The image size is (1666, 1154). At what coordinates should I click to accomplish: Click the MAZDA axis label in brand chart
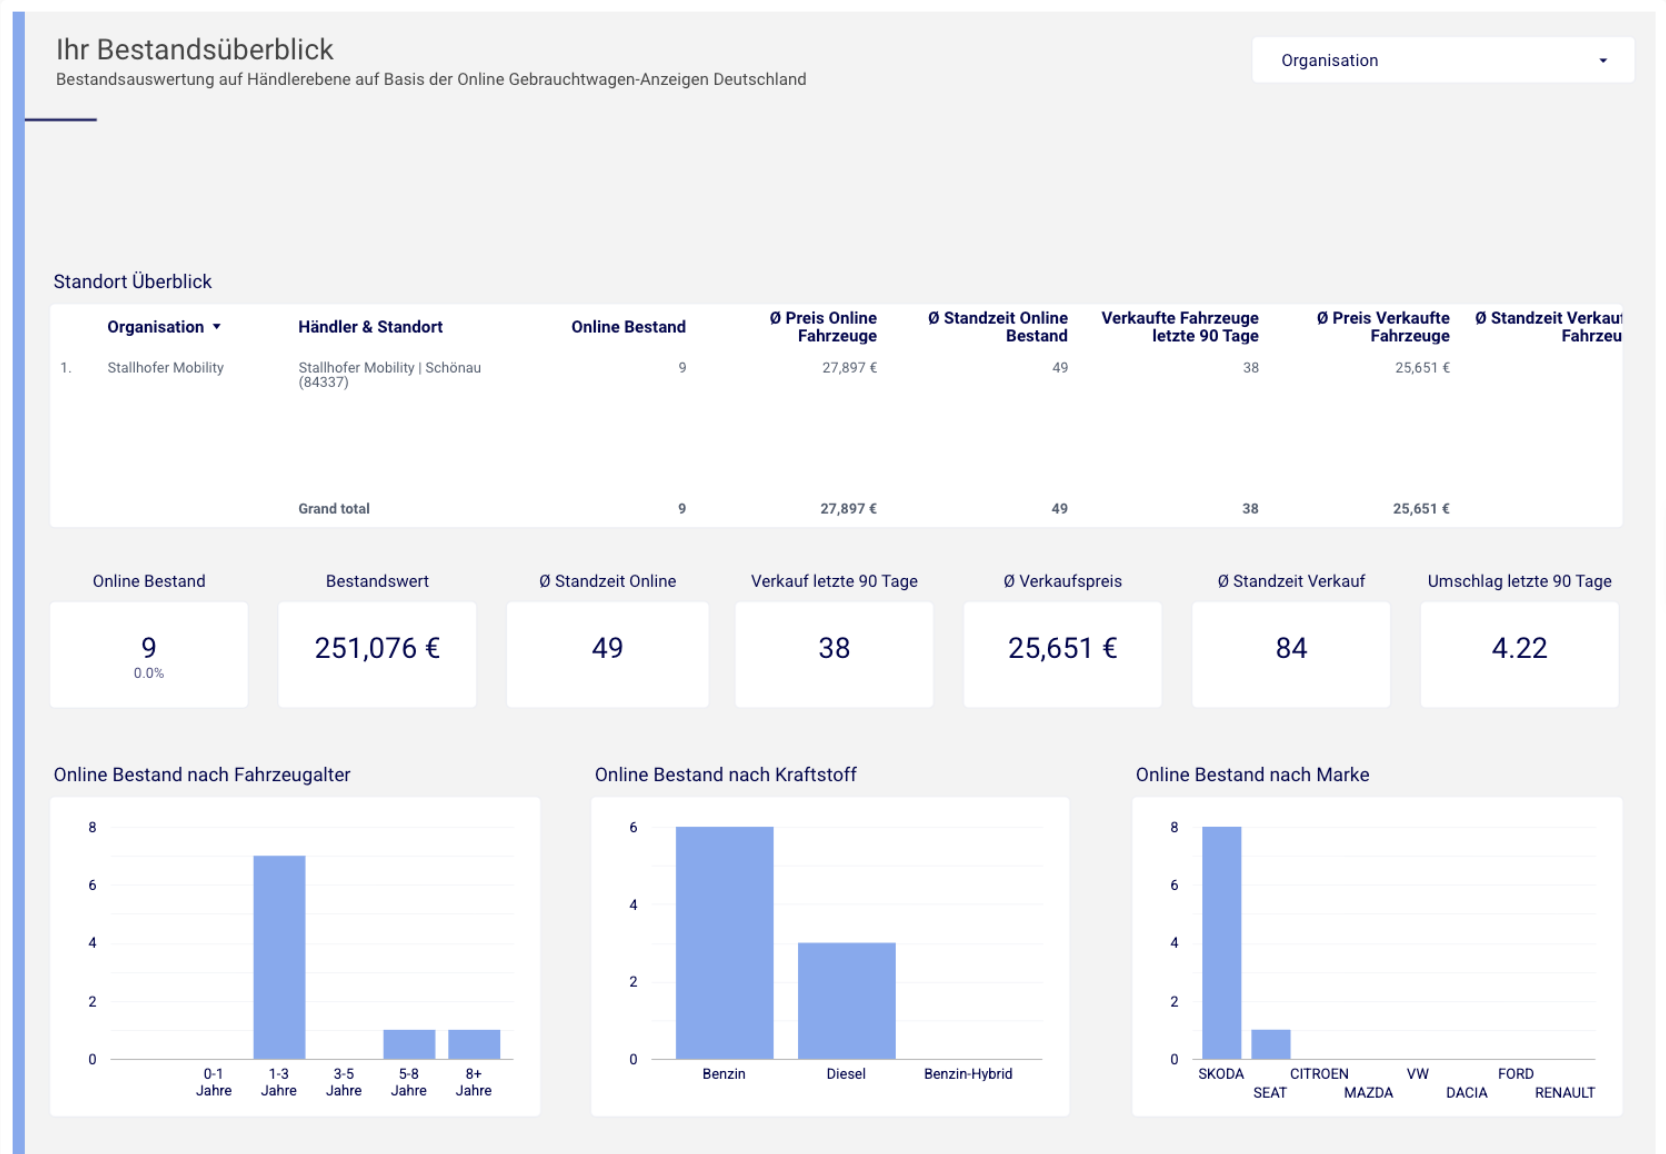click(x=1368, y=1093)
